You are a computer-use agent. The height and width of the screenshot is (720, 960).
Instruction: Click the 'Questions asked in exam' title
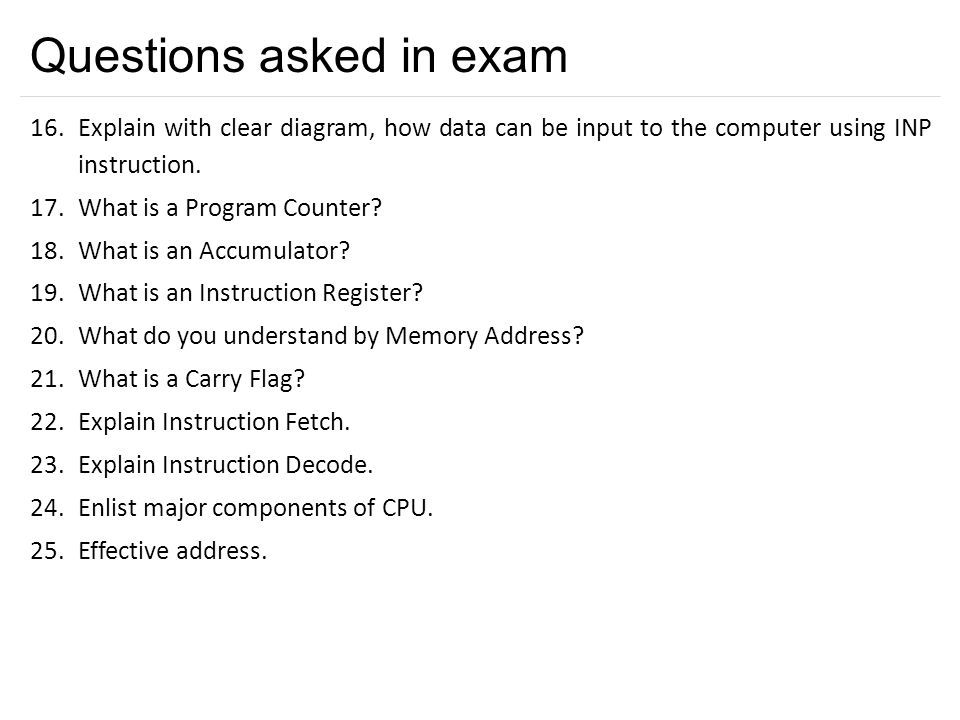tap(299, 57)
